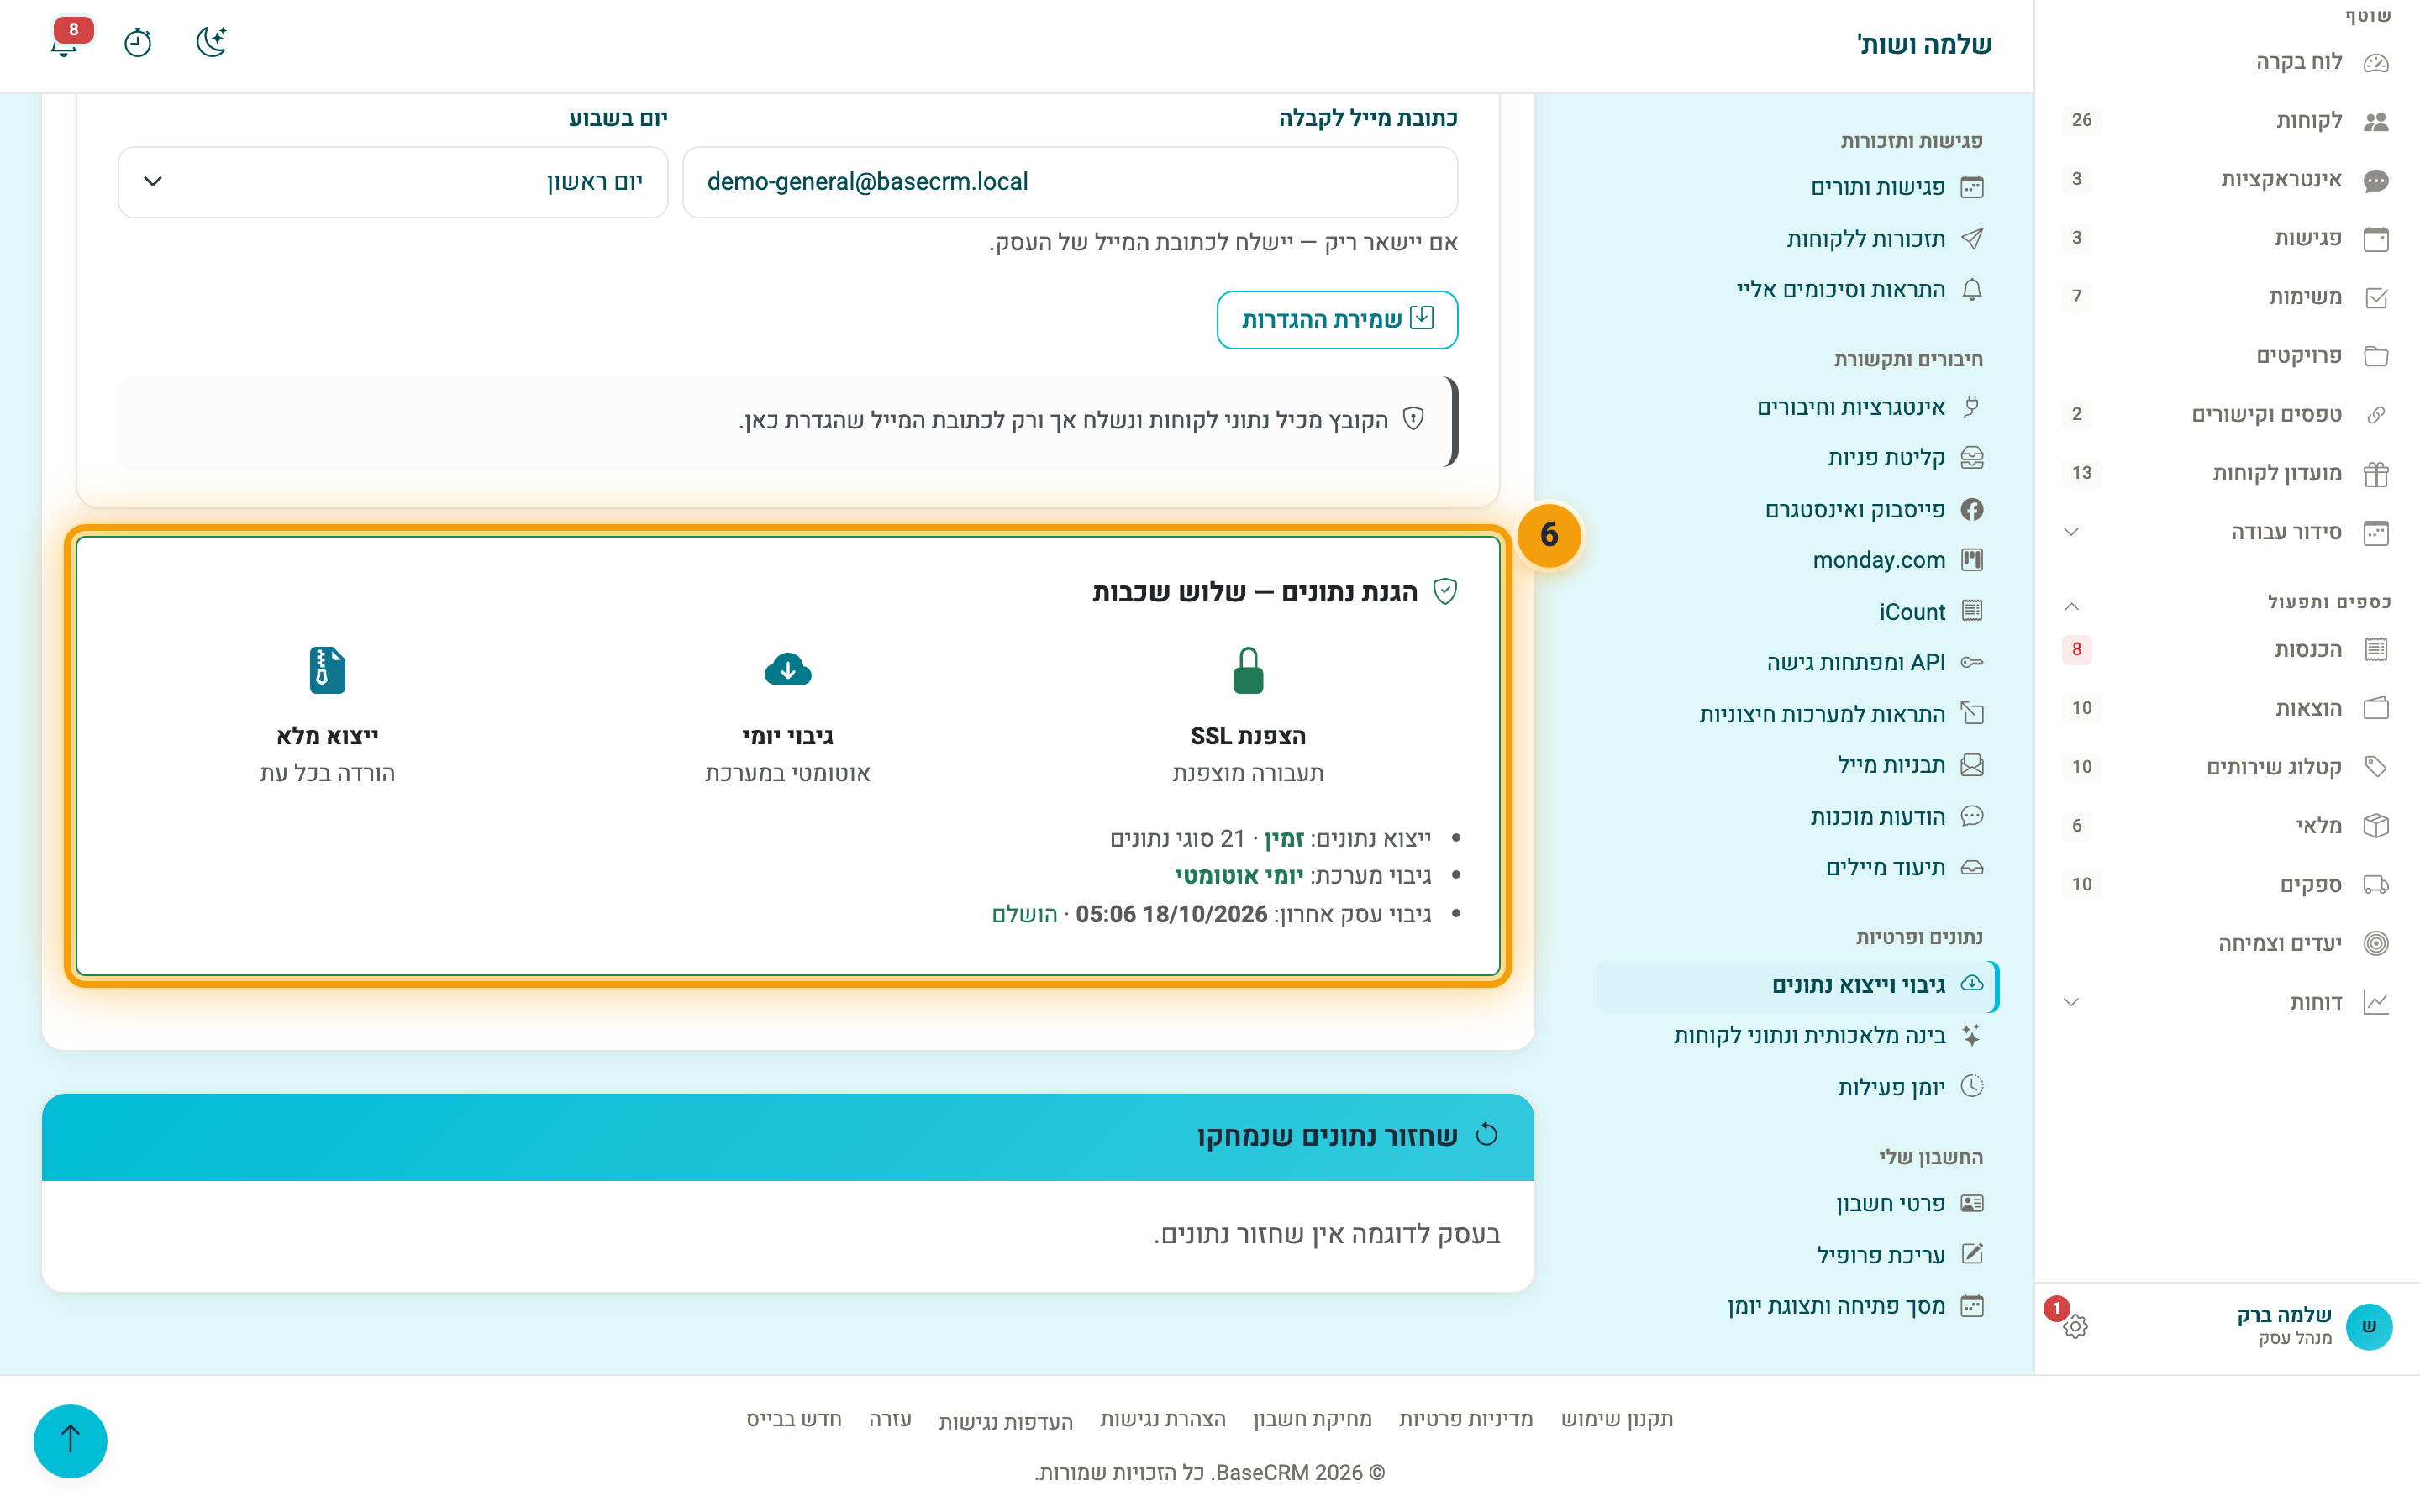
Task: Open the notifications bell icon
Action: tap(65, 43)
